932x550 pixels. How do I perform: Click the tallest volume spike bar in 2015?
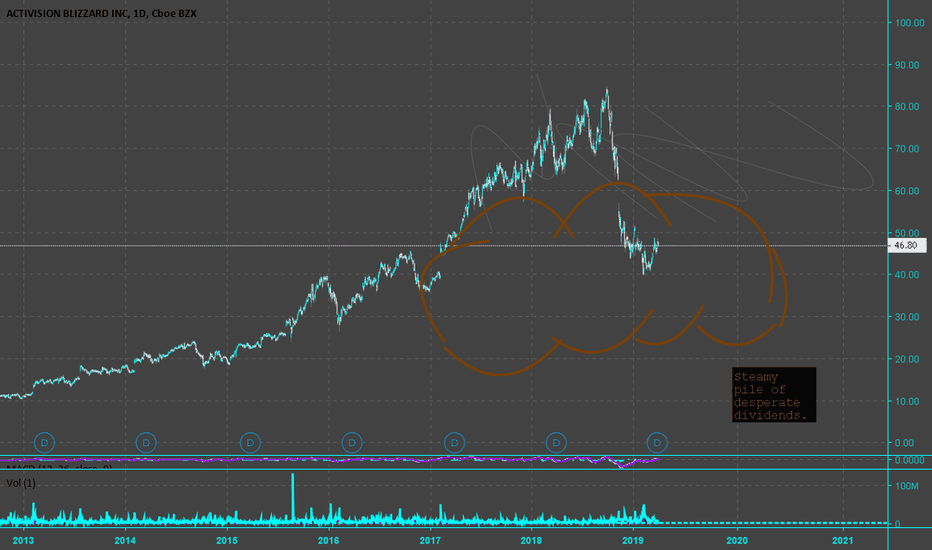click(x=292, y=498)
